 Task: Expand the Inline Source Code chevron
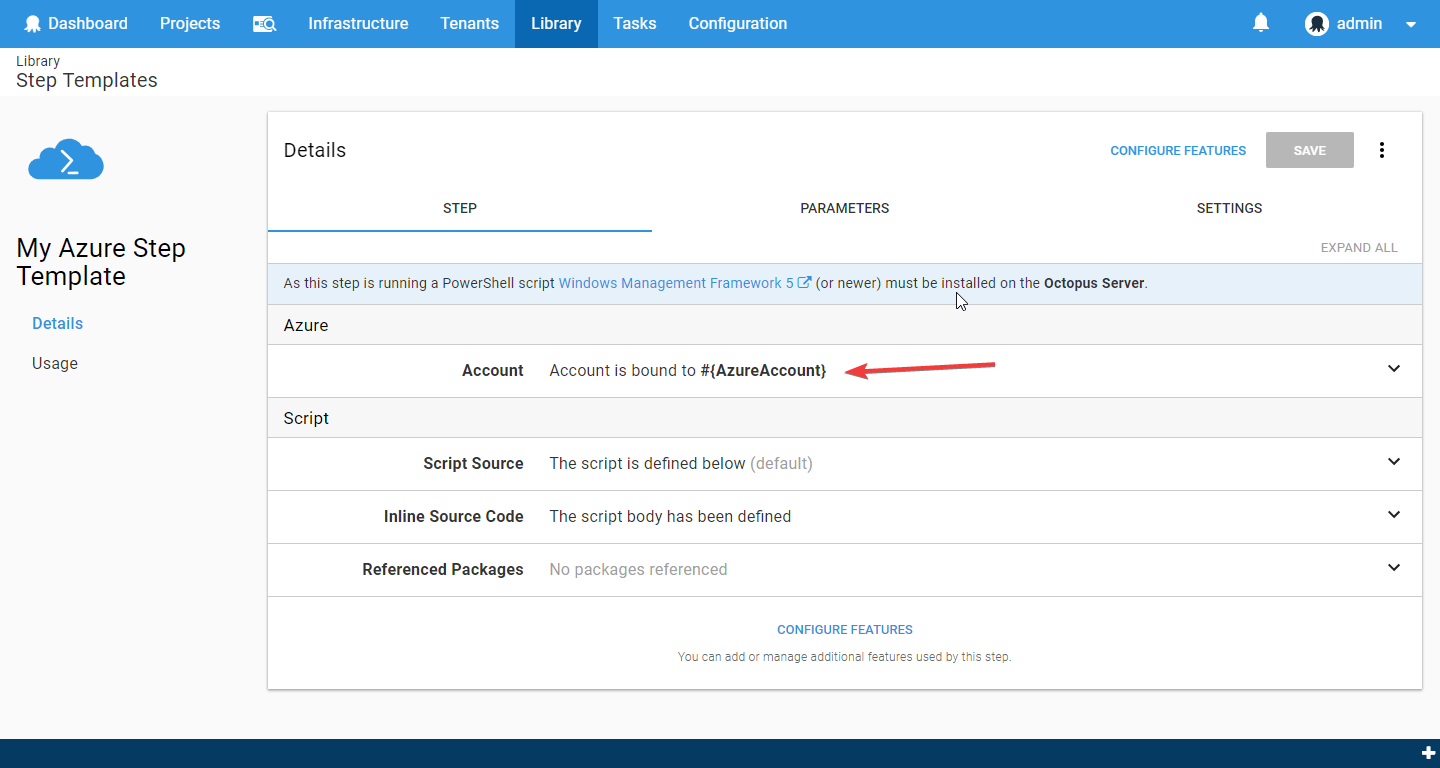pos(1394,515)
